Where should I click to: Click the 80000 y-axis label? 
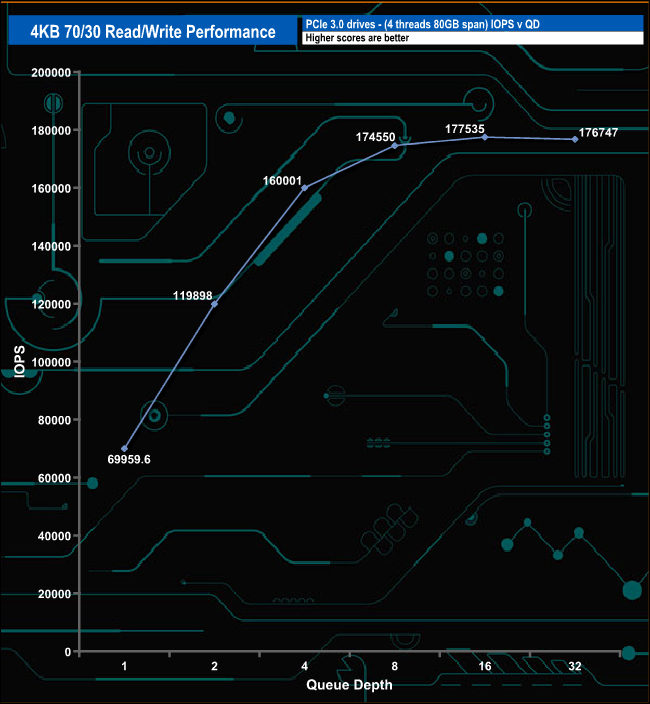pyautogui.click(x=54, y=420)
